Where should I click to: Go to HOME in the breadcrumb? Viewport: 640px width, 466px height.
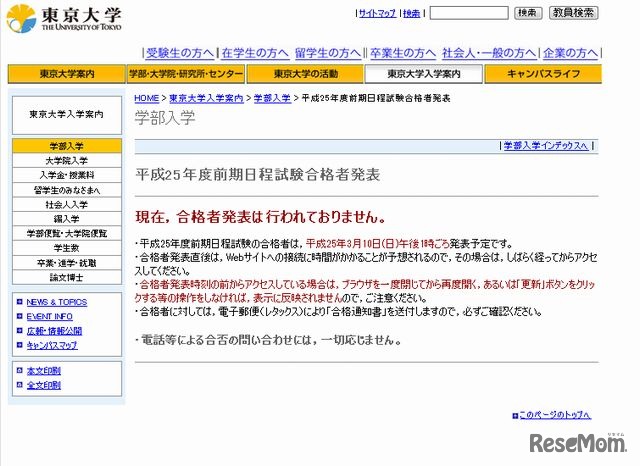pyautogui.click(x=147, y=98)
